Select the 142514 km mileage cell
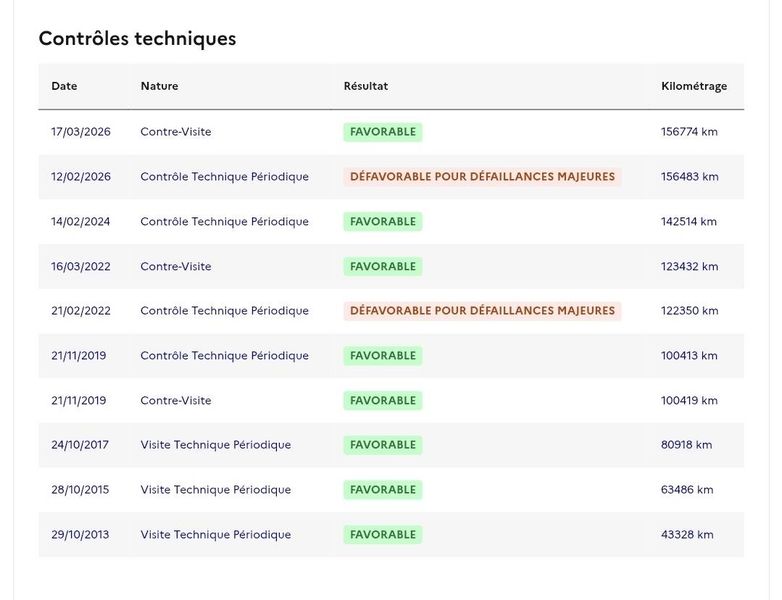 coord(689,221)
